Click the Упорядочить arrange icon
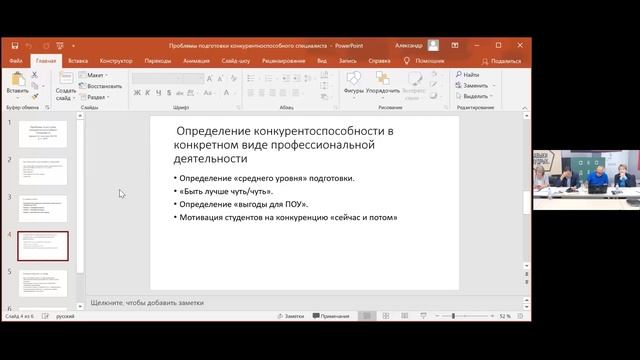 (x=382, y=78)
